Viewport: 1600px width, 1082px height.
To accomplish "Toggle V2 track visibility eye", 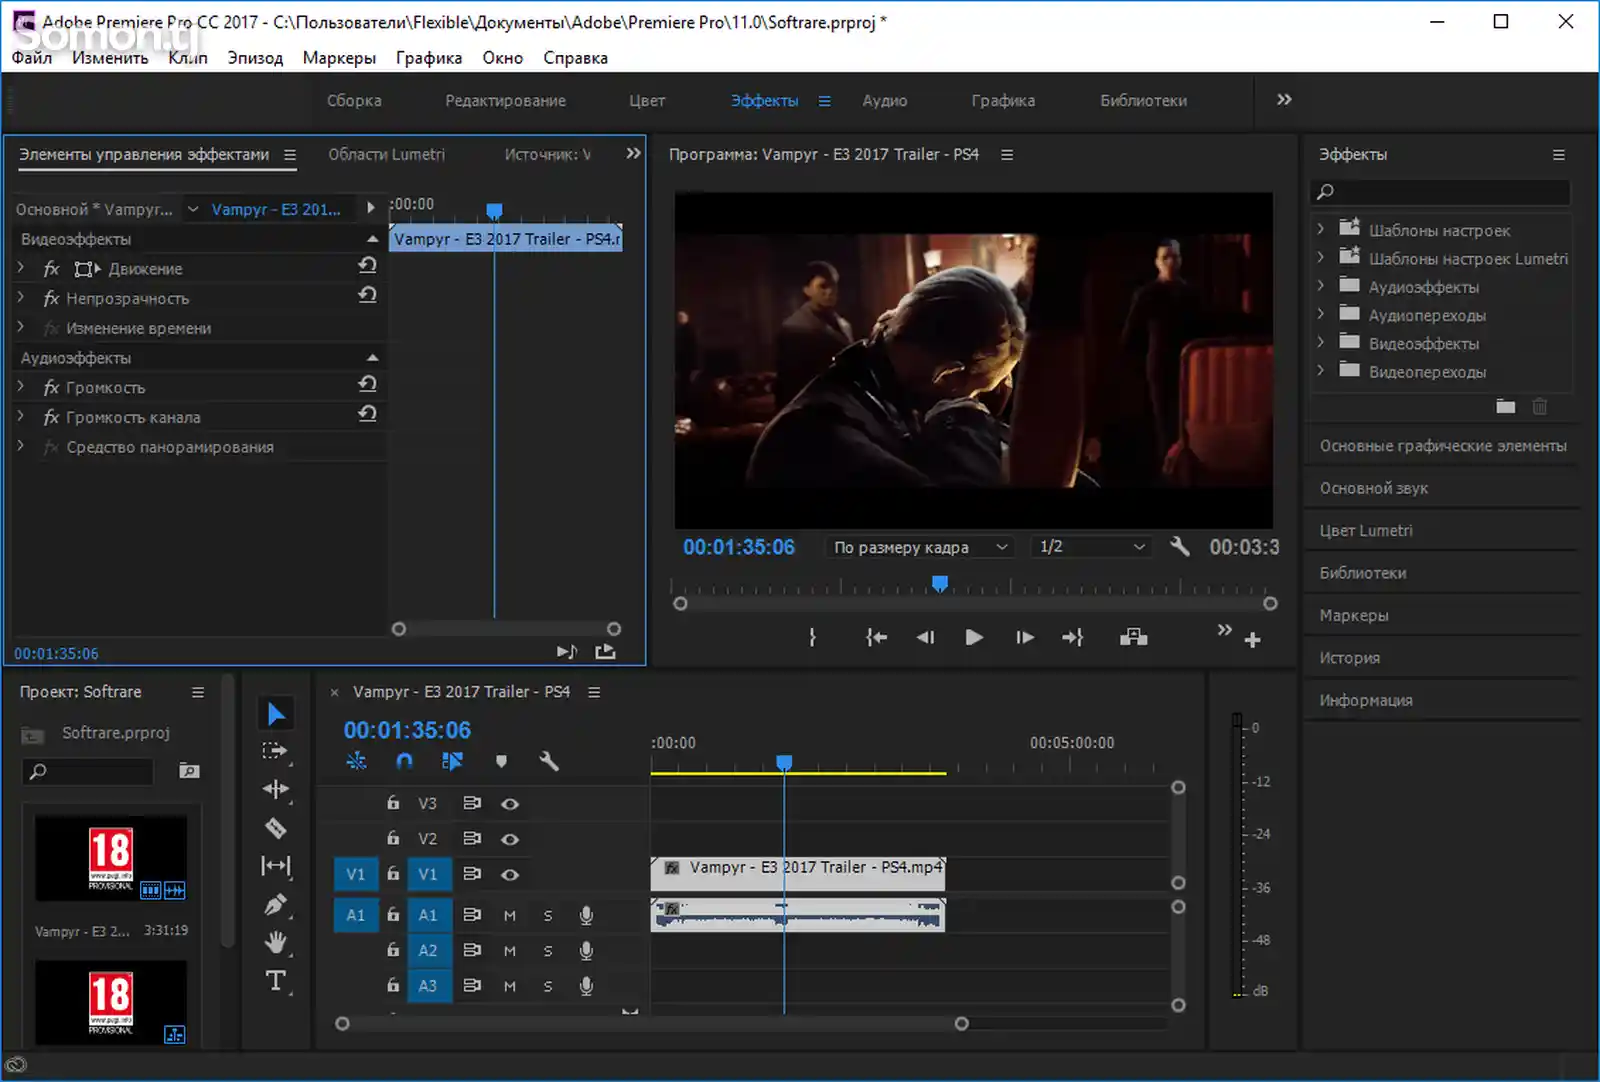I will pyautogui.click(x=510, y=839).
